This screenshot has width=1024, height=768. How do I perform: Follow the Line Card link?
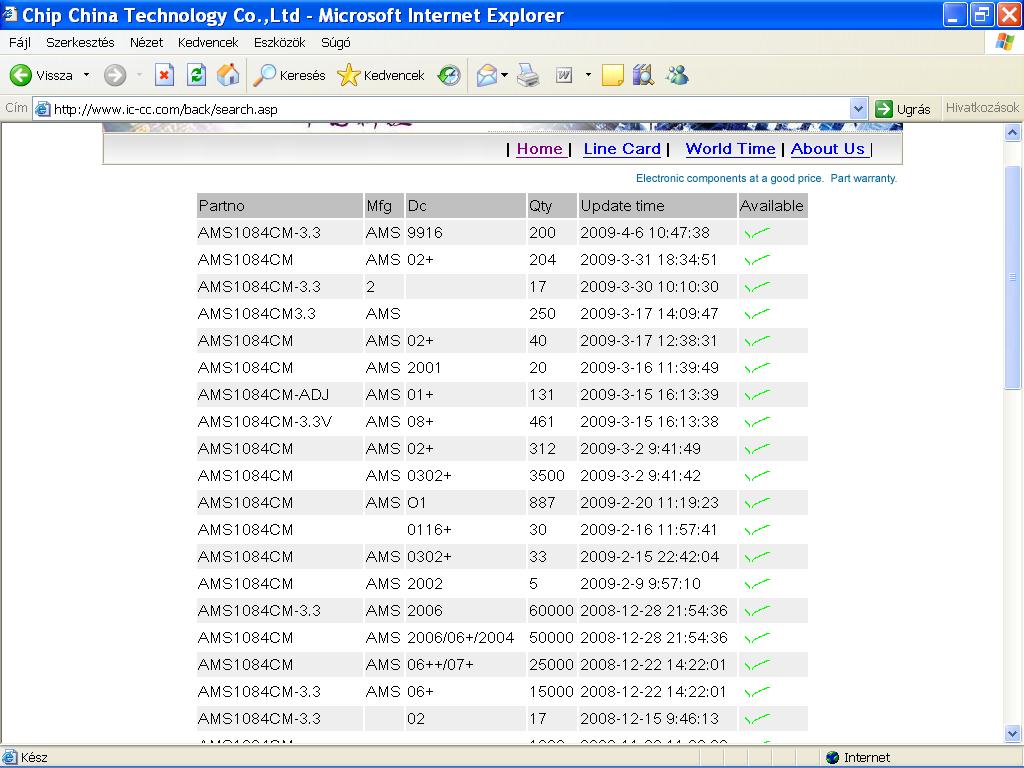pos(622,149)
